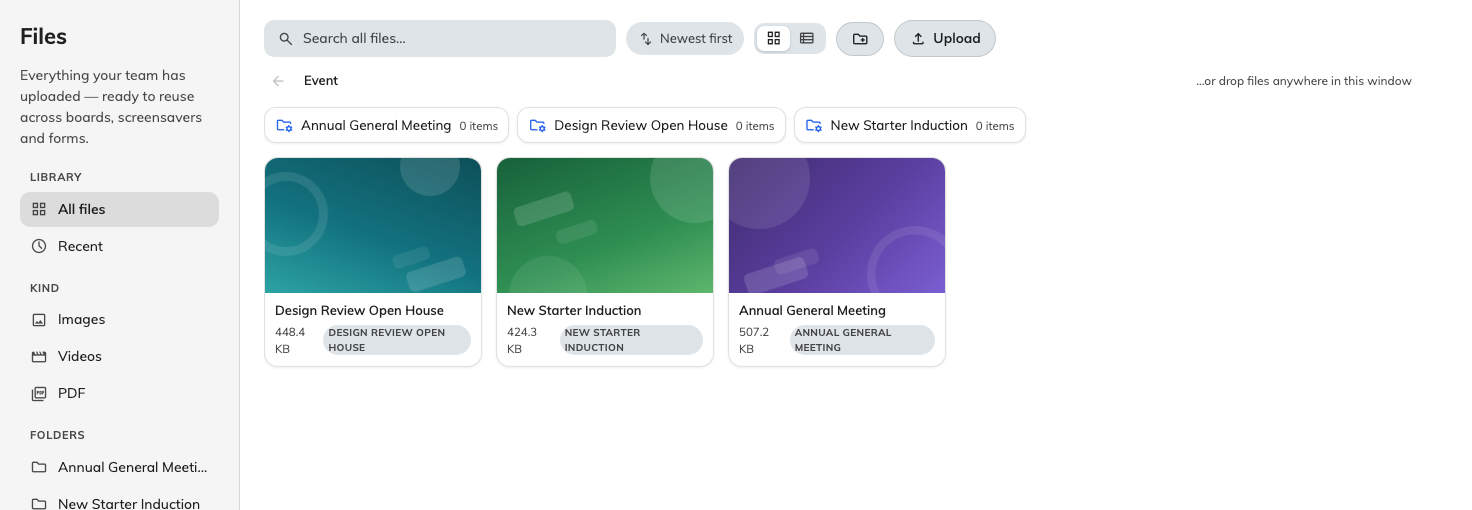Click the Event breadcrumb label
Viewport: 1472px width, 510px height.
[x=321, y=81]
